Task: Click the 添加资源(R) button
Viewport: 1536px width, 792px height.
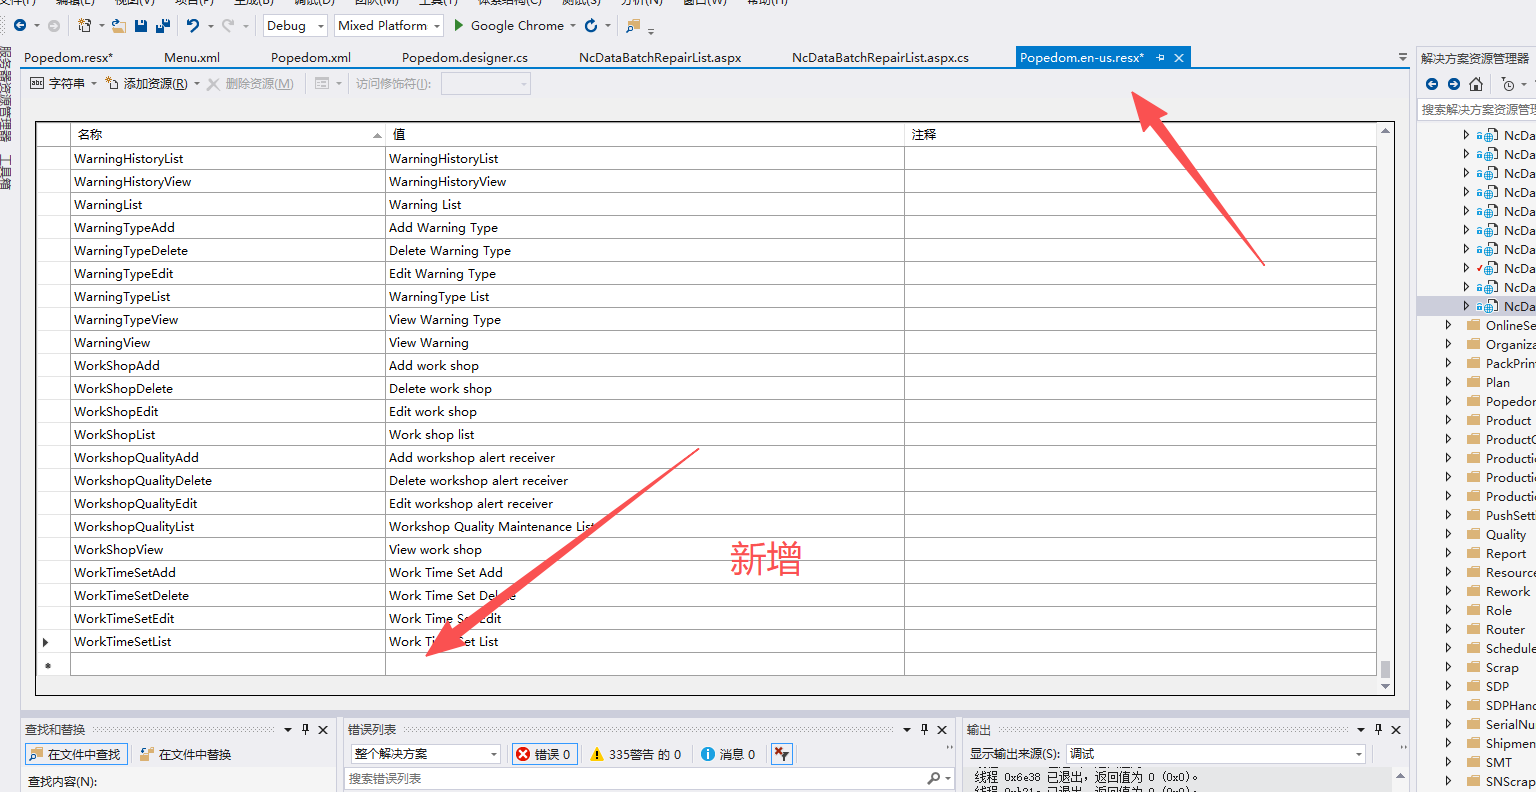Action: coord(147,84)
